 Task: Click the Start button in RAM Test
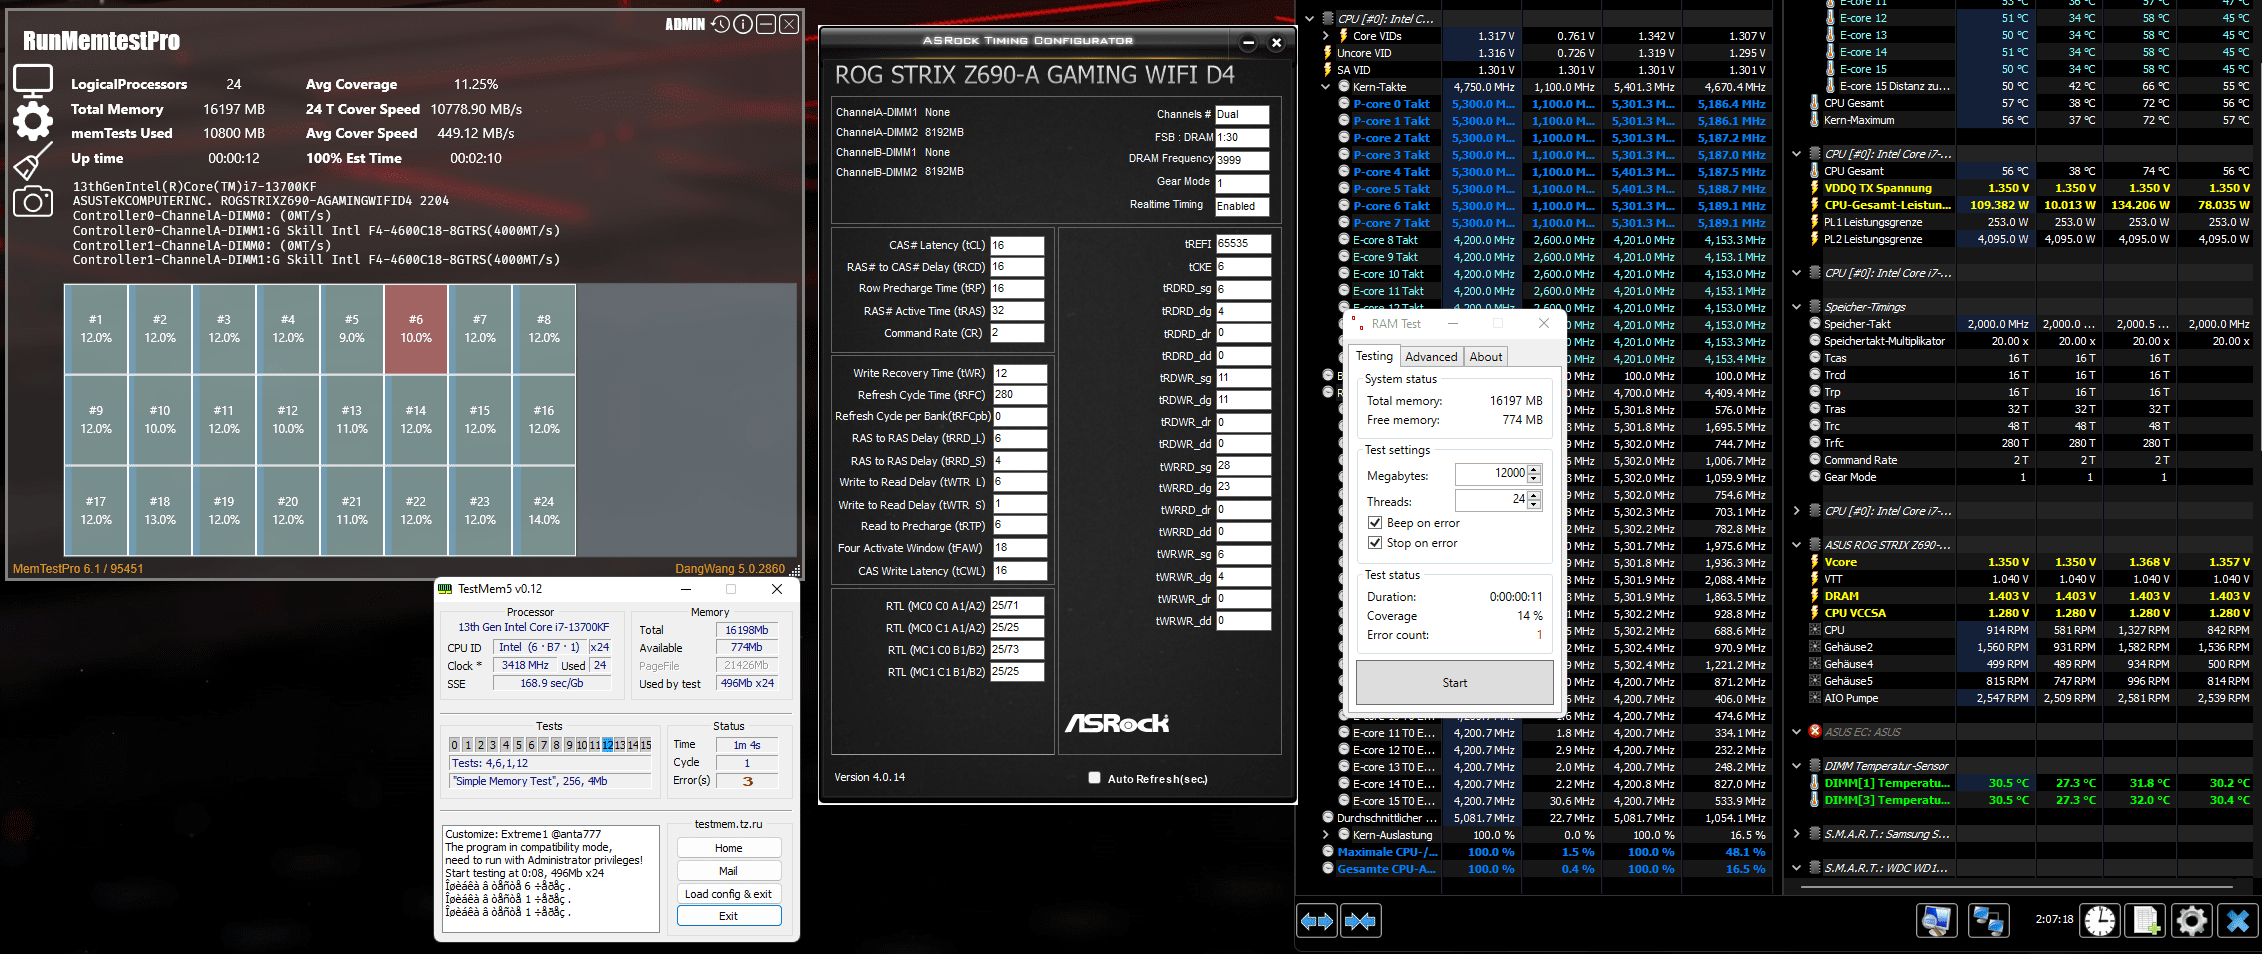[x=1455, y=683]
